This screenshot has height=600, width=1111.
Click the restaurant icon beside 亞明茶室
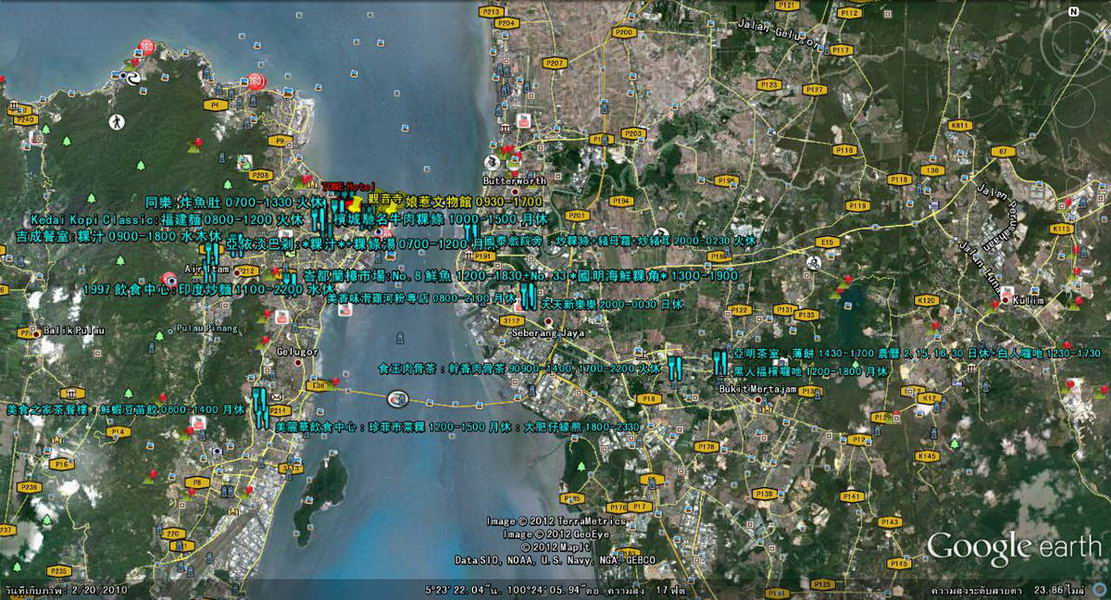(721, 362)
